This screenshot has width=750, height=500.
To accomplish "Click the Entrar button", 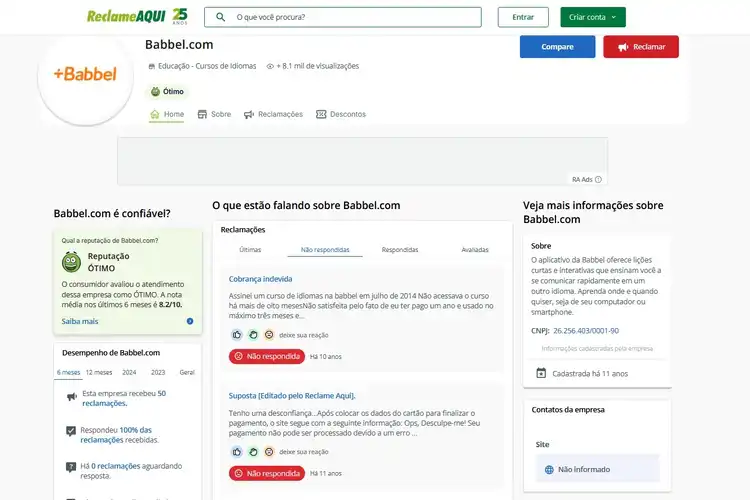I will [x=523, y=17].
